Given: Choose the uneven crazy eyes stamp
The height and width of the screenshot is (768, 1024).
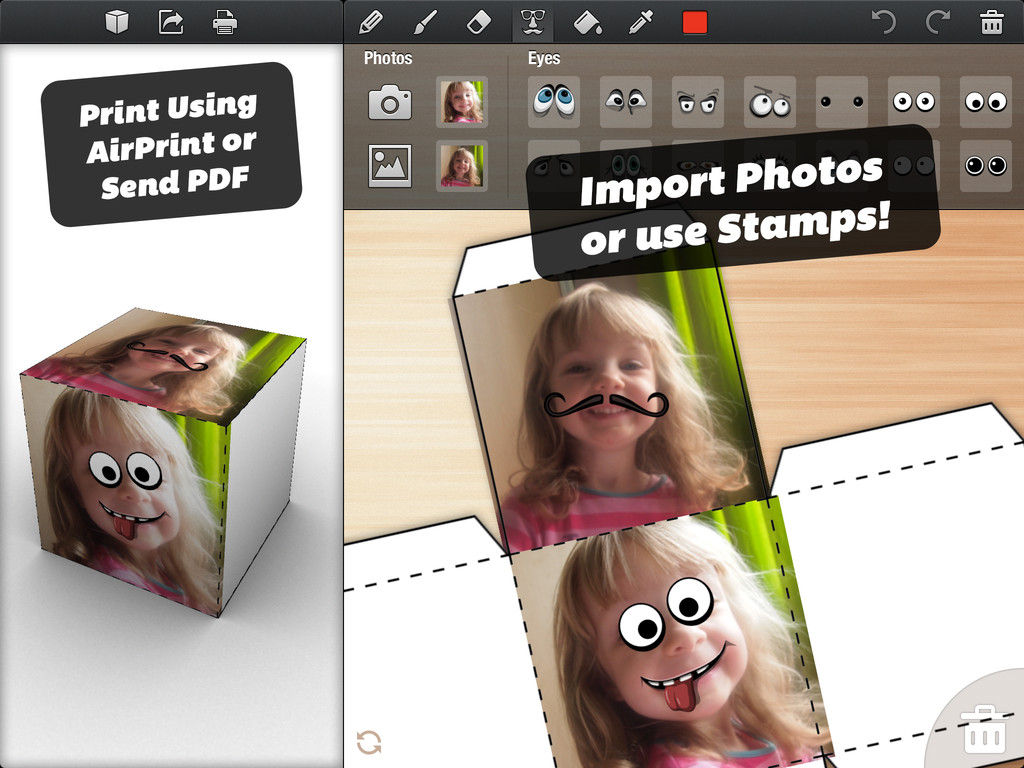Looking at the screenshot, I should (769, 101).
